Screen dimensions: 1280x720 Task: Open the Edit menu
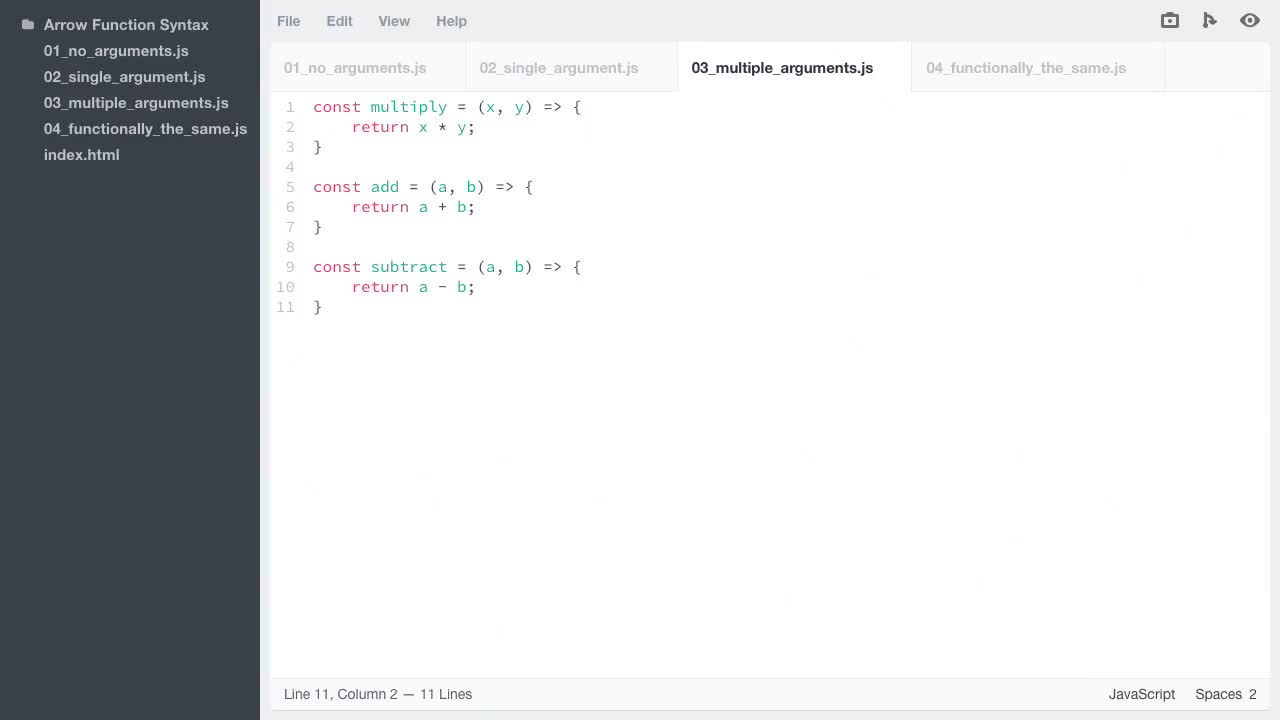(339, 21)
